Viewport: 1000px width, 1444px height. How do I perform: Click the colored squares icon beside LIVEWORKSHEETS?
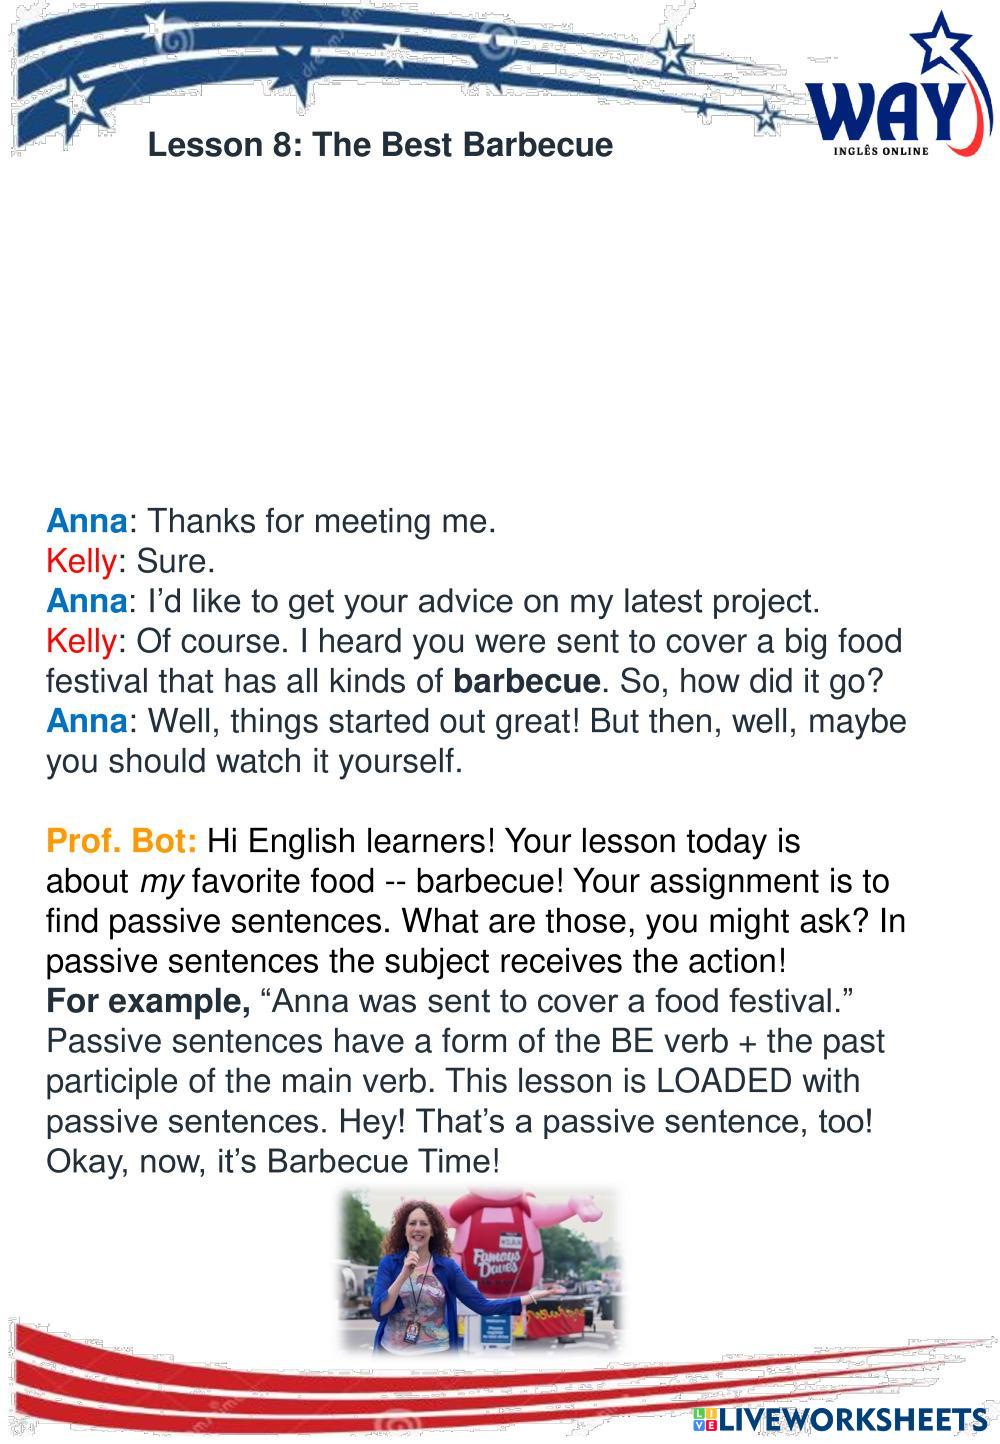(704, 1420)
